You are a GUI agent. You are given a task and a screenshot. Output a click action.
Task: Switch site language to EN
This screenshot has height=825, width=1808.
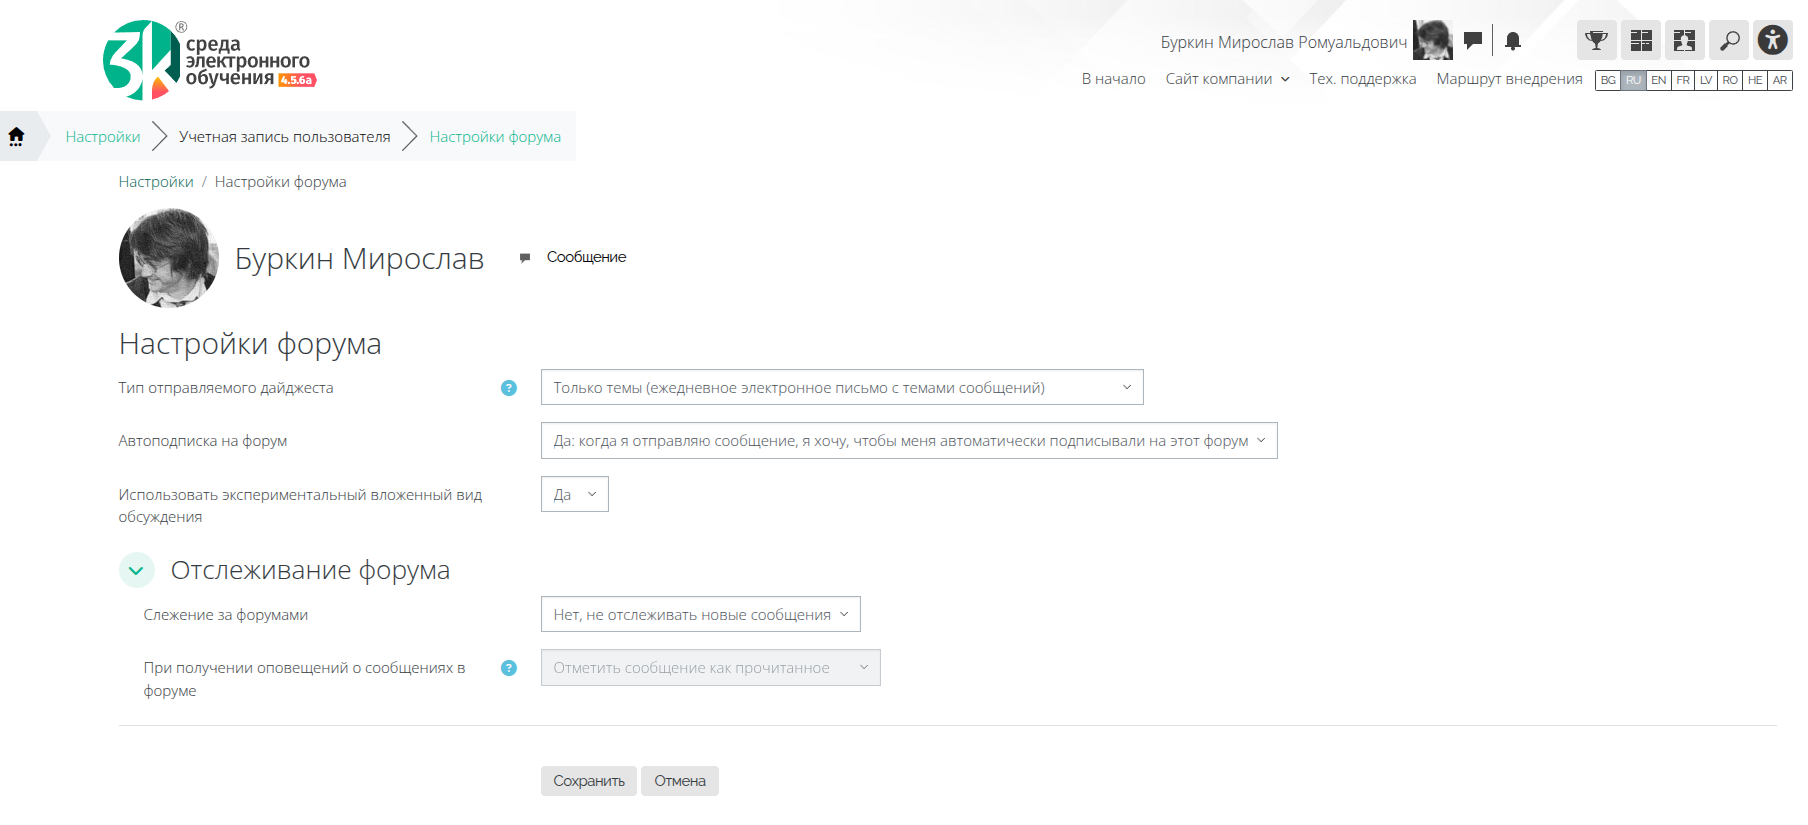point(1658,81)
